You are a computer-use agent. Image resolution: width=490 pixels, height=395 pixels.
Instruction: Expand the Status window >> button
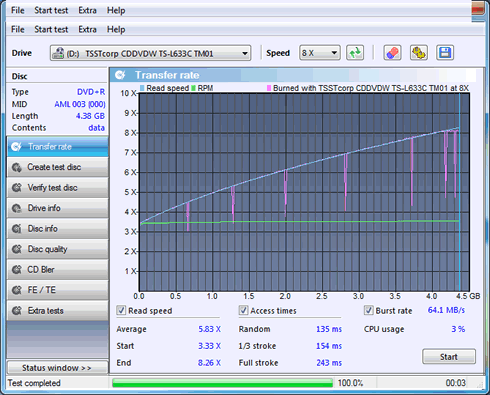coord(57,368)
